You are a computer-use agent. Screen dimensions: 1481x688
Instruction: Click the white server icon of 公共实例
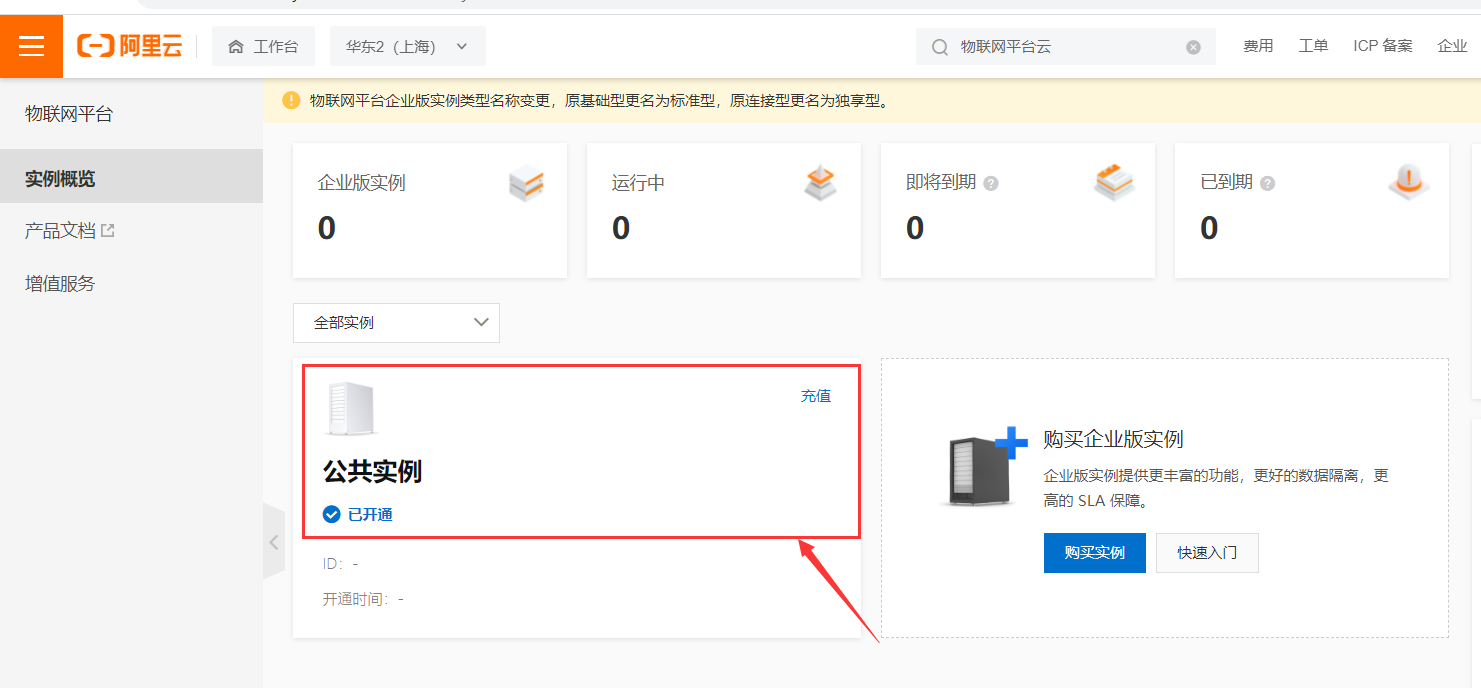[x=351, y=410]
